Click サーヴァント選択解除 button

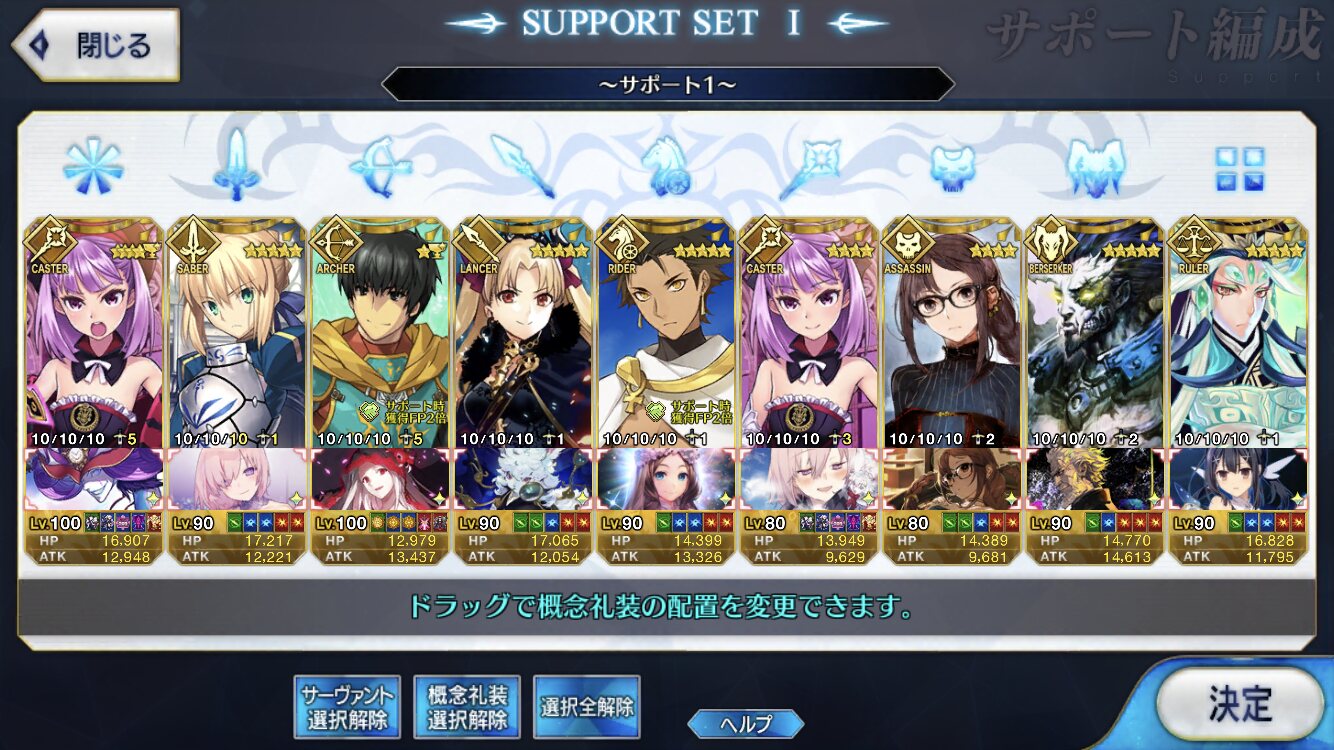pos(346,706)
